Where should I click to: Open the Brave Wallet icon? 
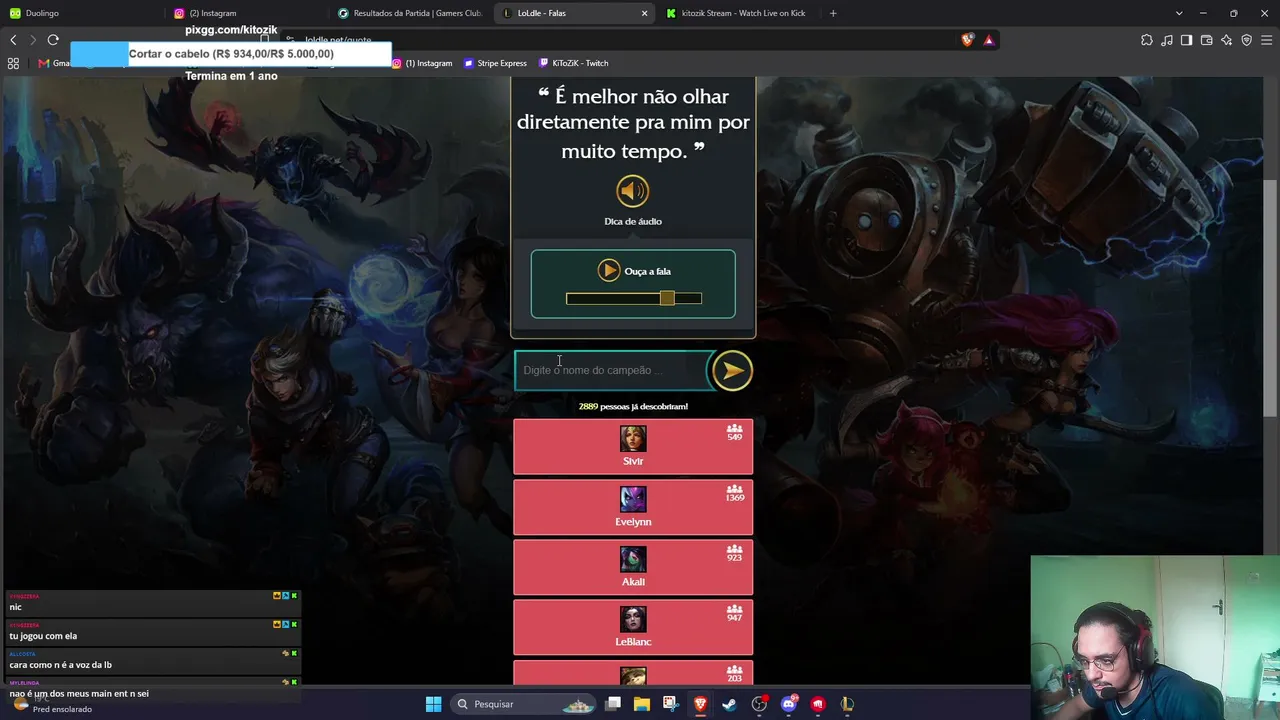1206,40
